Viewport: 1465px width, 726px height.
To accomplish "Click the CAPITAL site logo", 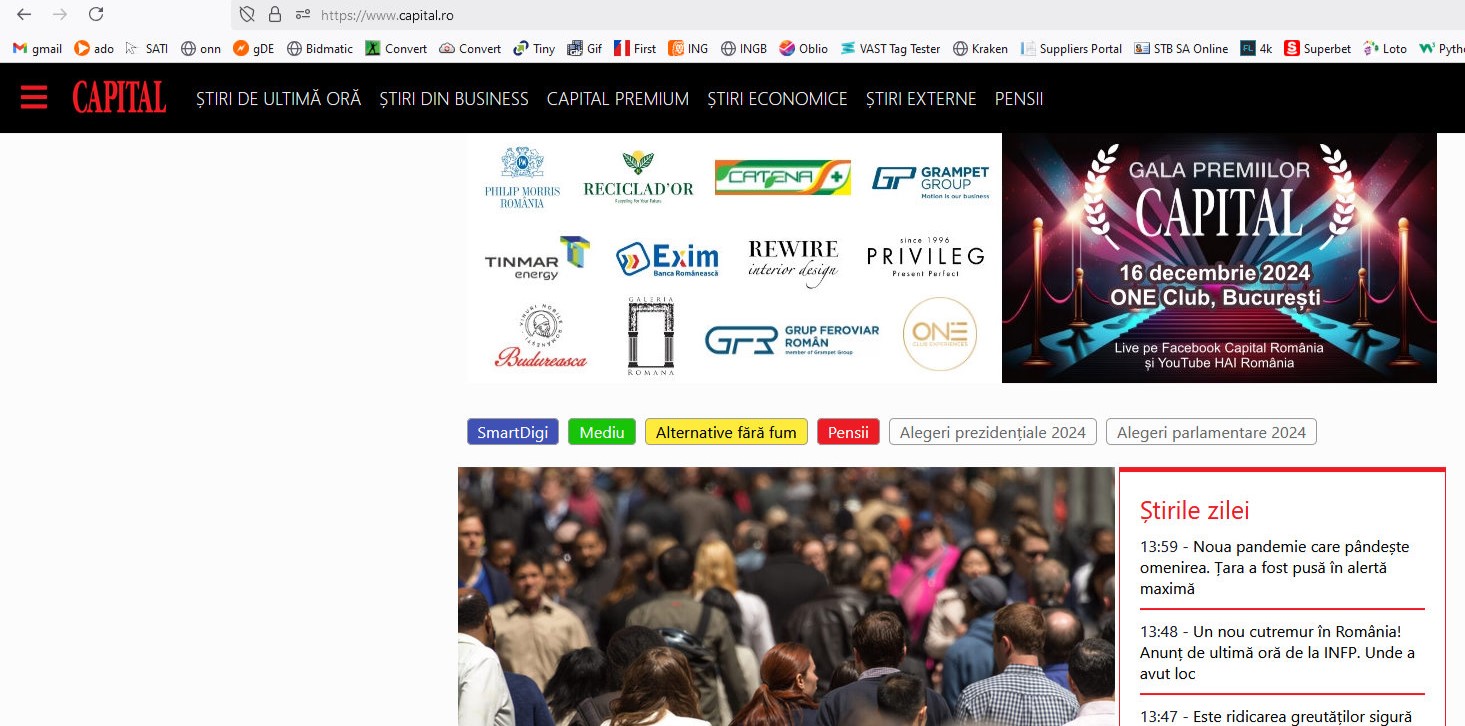I will [x=119, y=98].
